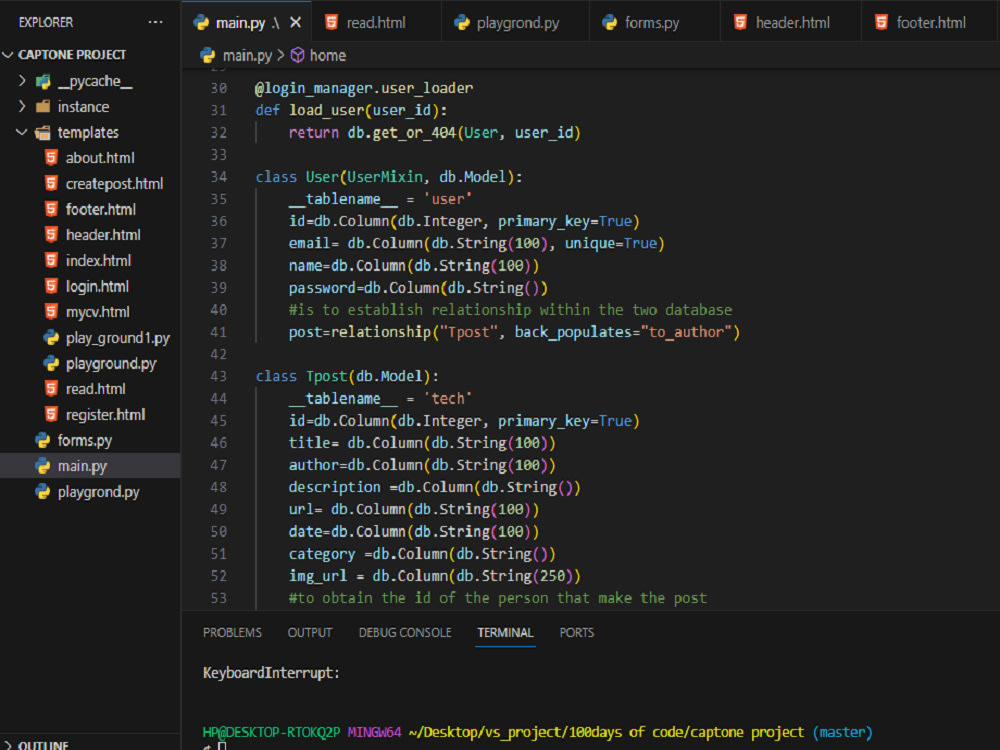Switch to the forms.py tab
The image size is (1000, 750).
coord(655,19)
